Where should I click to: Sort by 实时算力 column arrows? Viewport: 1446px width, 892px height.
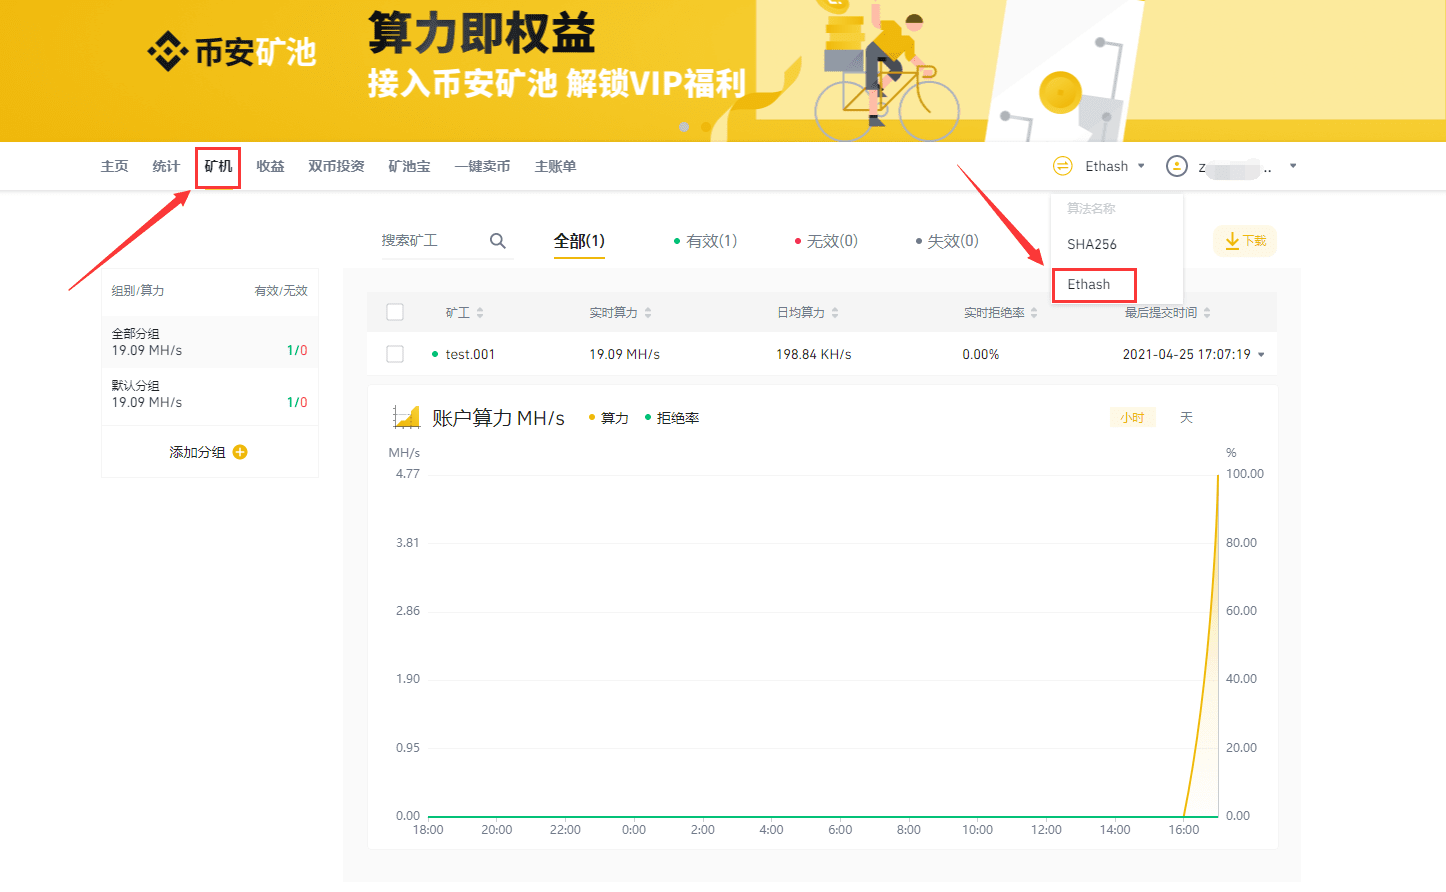click(x=648, y=313)
